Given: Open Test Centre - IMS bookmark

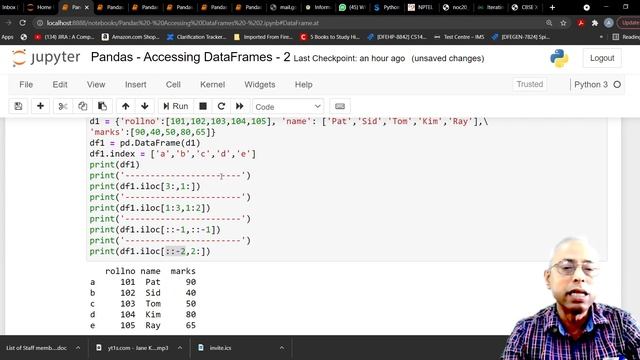Looking at the screenshot, I should 459,37.
